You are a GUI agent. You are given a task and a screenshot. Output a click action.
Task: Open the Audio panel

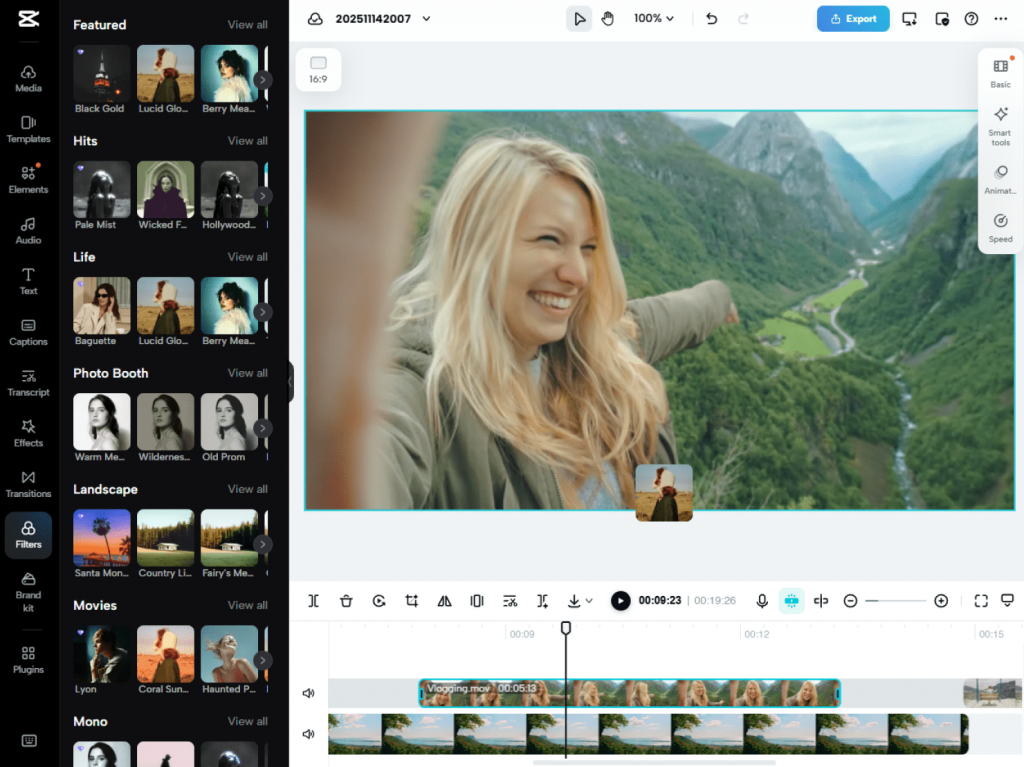pyautogui.click(x=28, y=231)
